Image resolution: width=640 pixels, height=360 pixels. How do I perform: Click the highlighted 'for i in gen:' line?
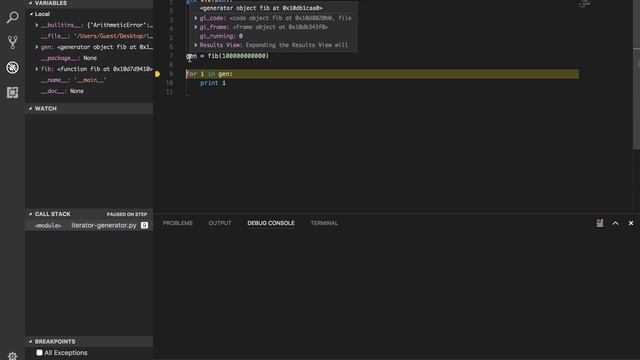tap(382, 74)
